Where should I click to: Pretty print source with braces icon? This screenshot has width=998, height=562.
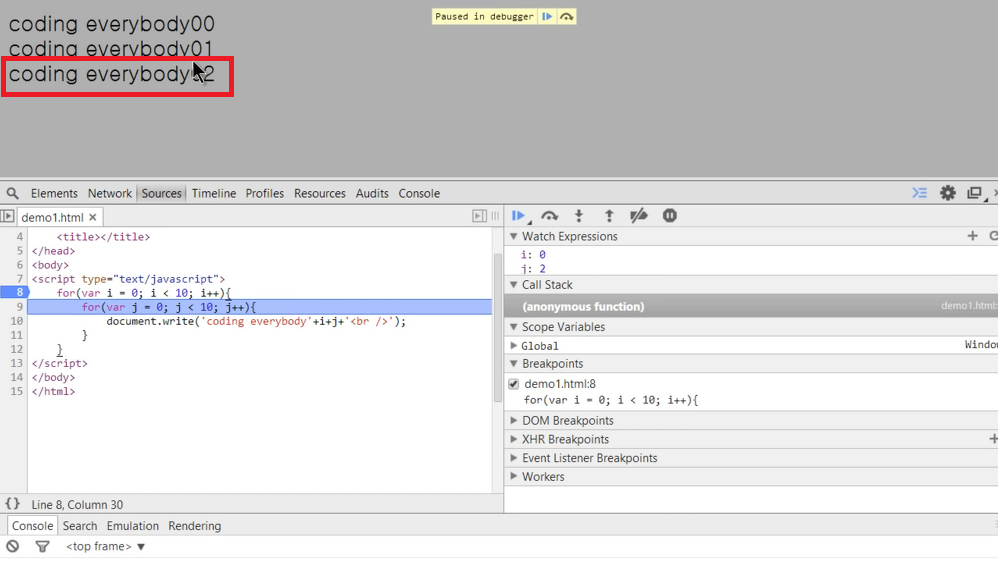click(13, 503)
